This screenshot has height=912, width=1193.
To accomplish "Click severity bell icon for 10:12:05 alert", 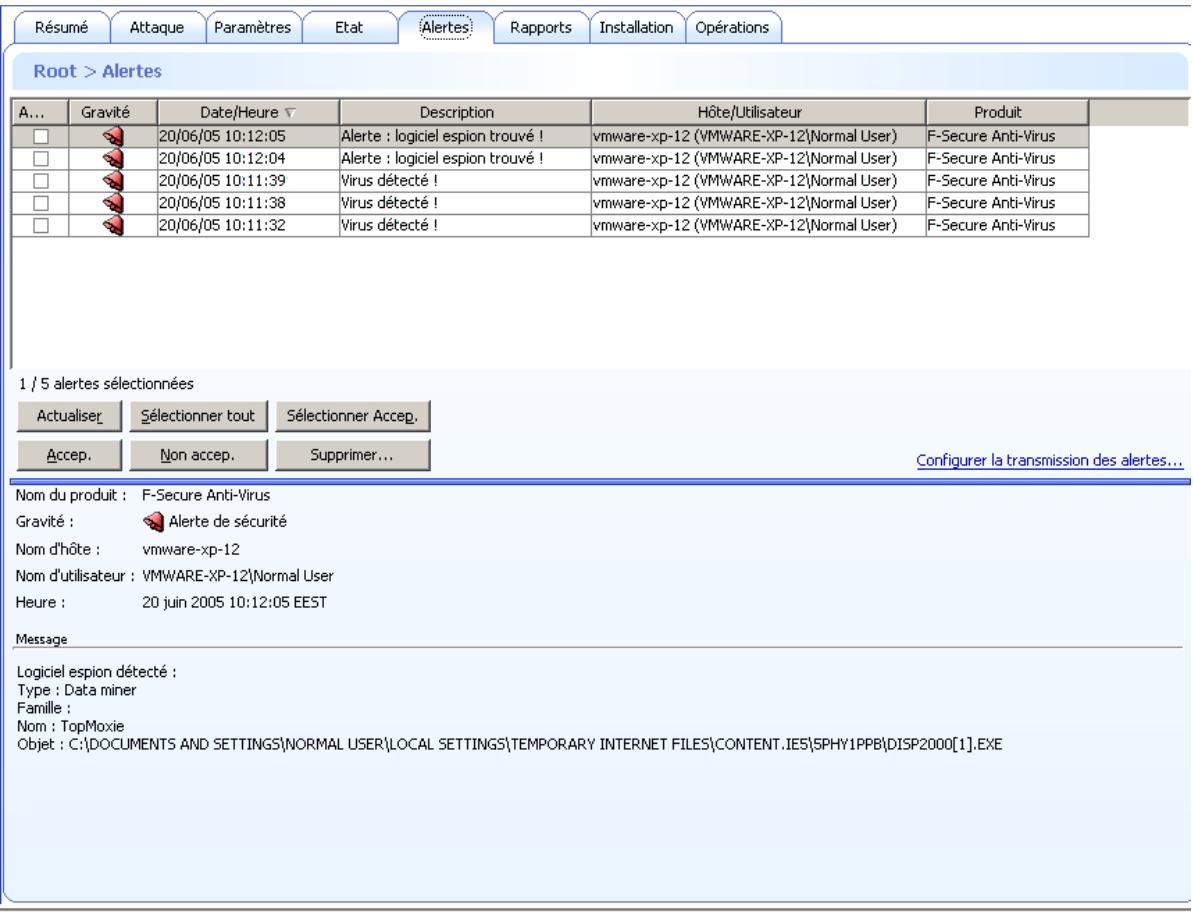I will click(113, 136).
